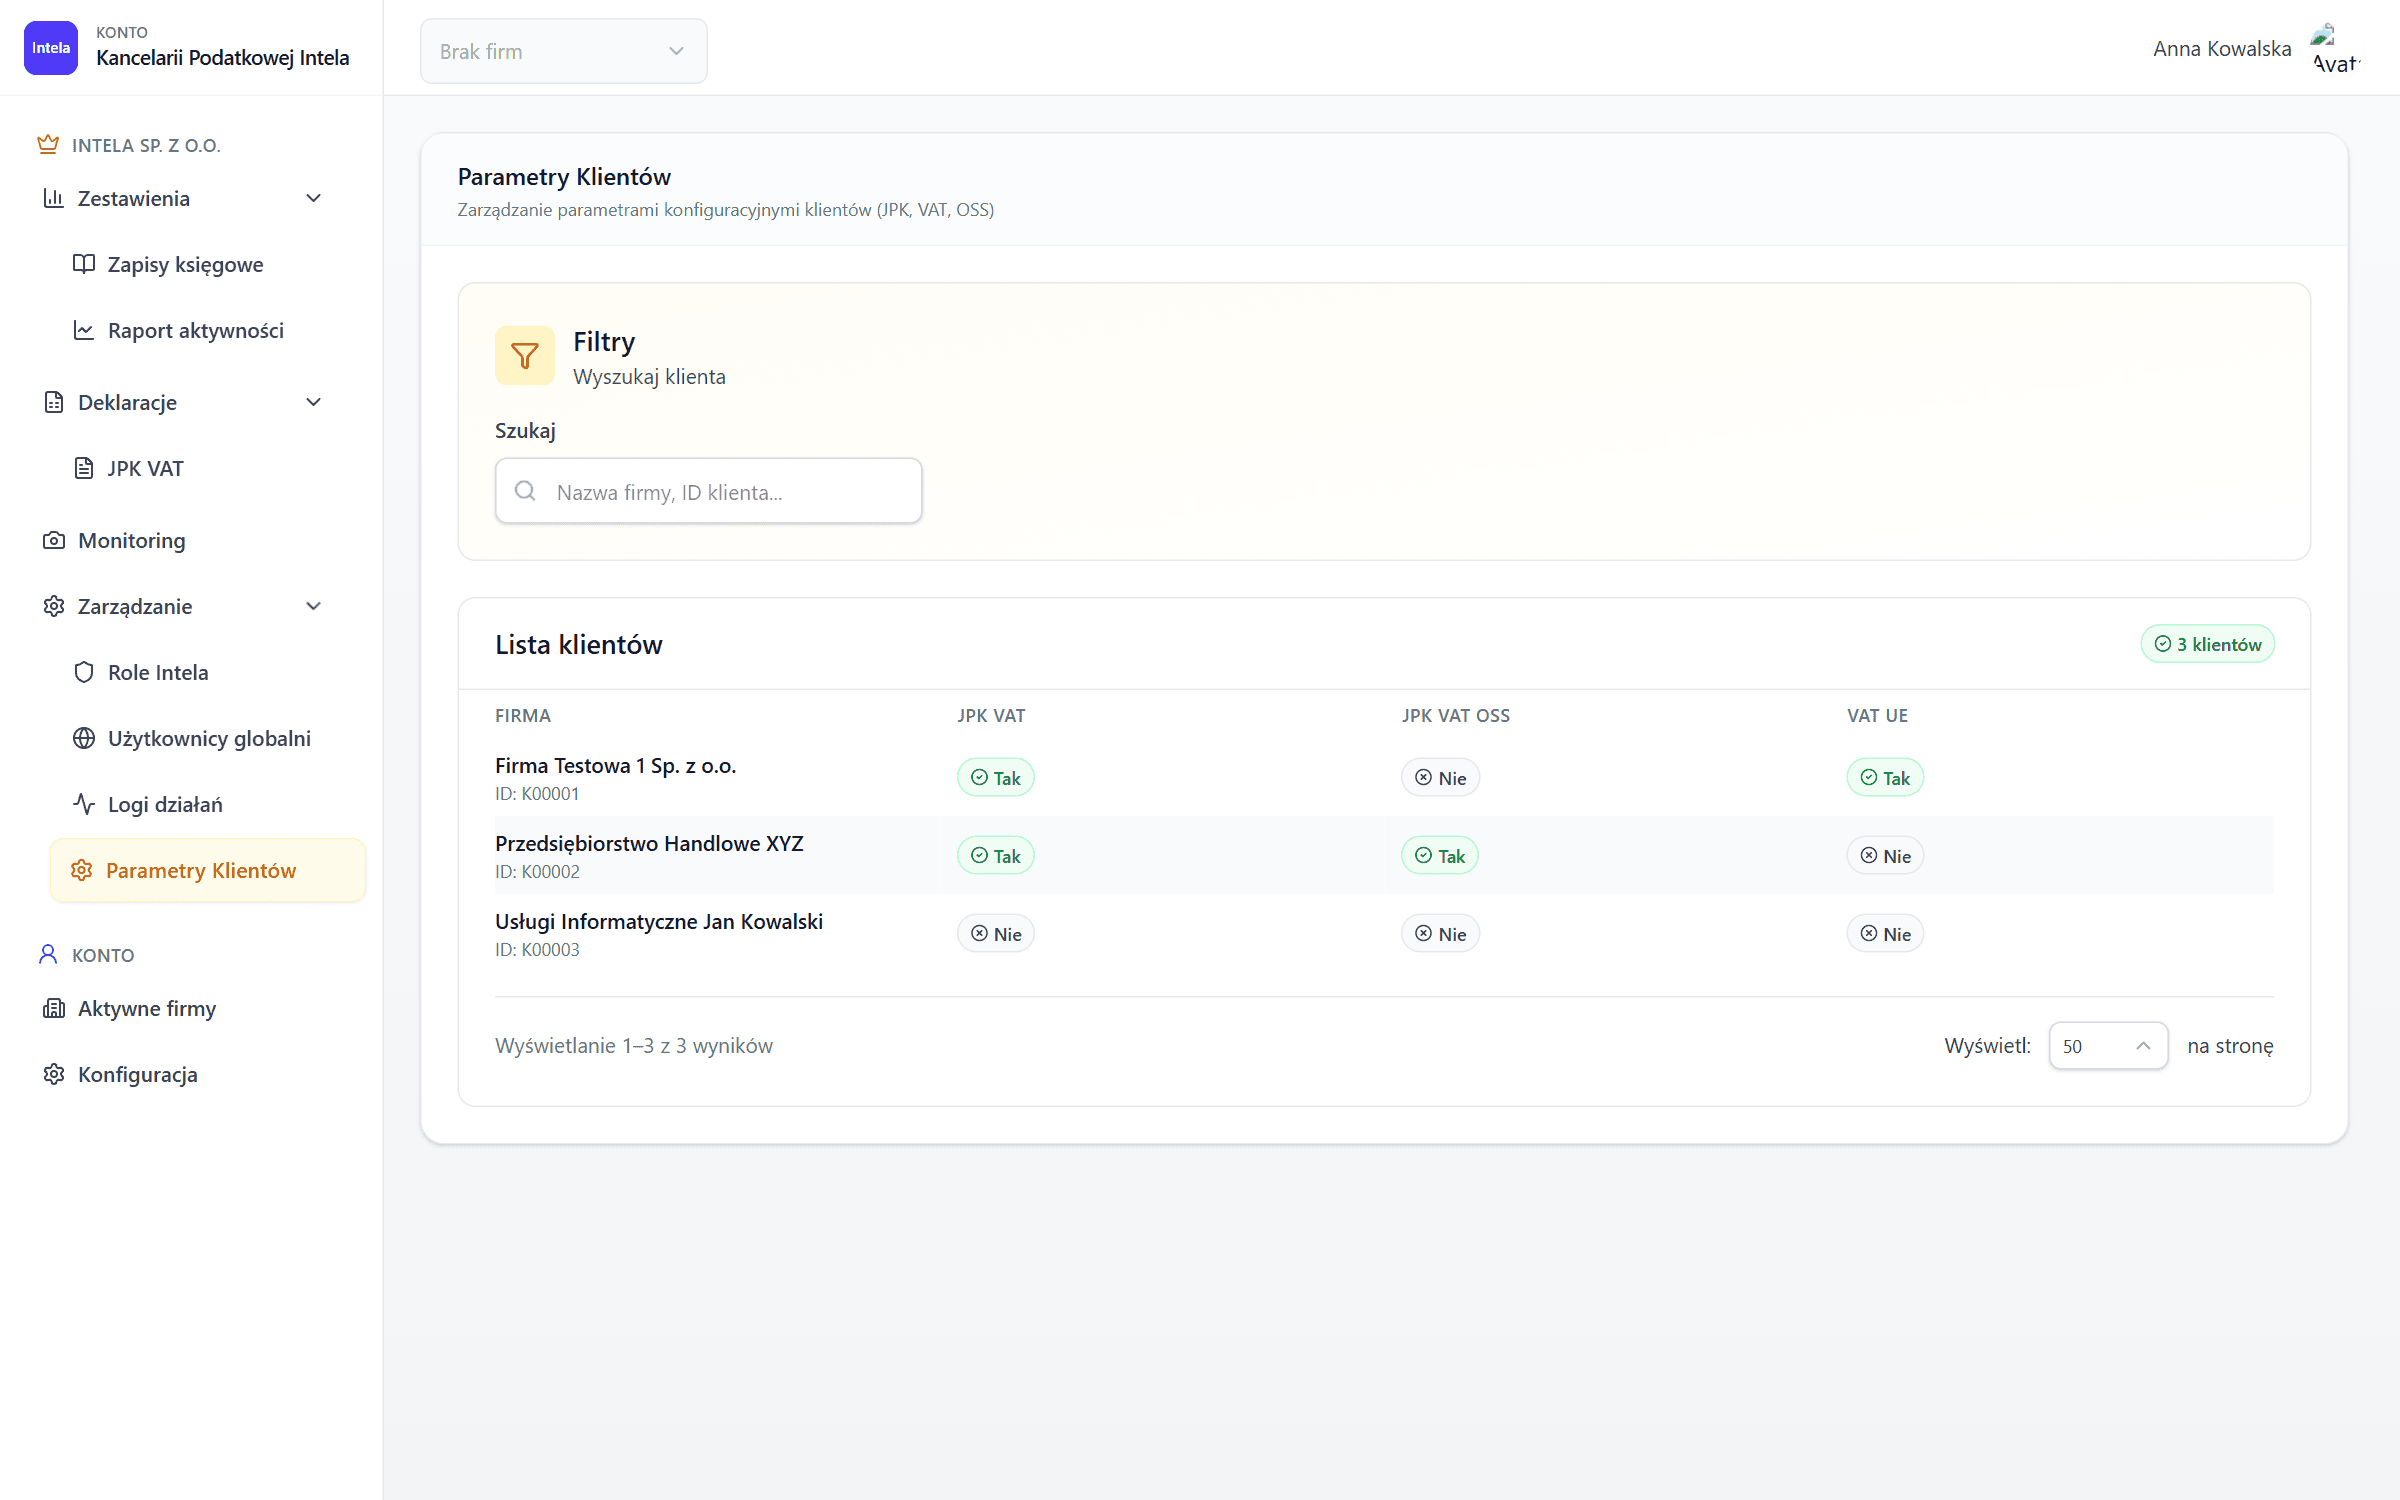Click VAT UE Tak badge for Firma Testowa 1
Screen dimensions: 2400x1500
[1885, 778]
